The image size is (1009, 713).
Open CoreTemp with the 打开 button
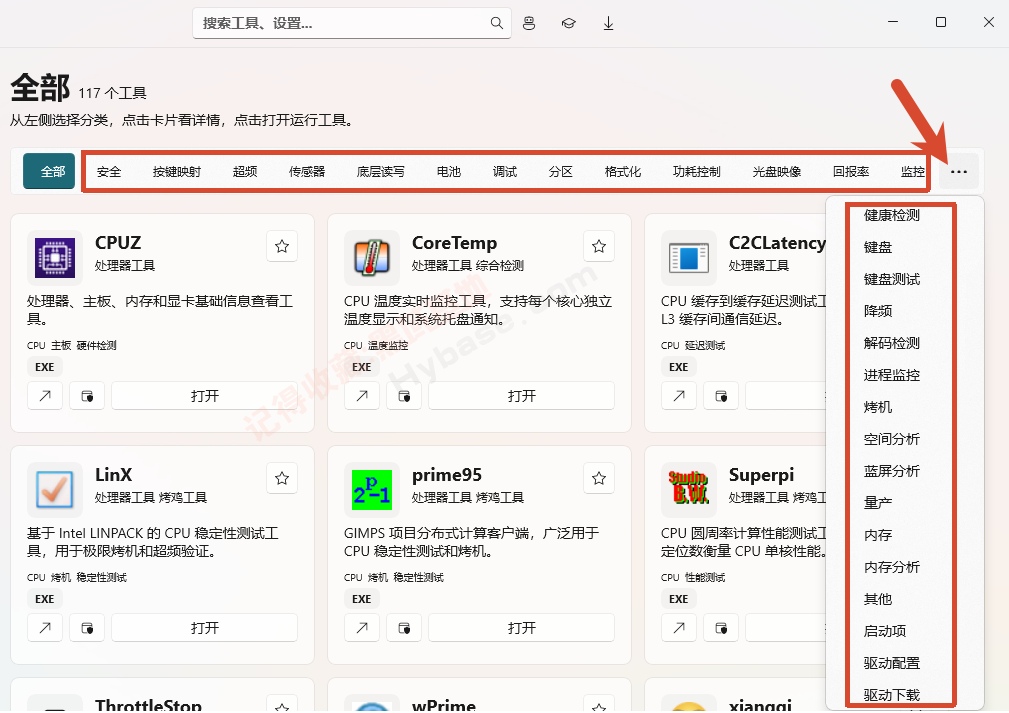[x=522, y=396]
